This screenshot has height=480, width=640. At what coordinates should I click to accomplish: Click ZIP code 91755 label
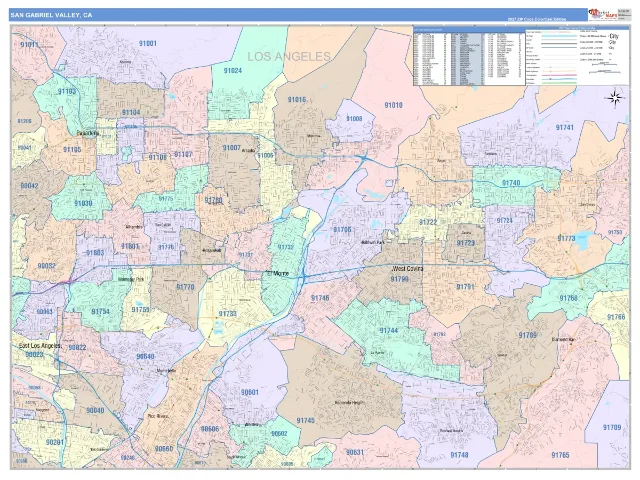140,310
